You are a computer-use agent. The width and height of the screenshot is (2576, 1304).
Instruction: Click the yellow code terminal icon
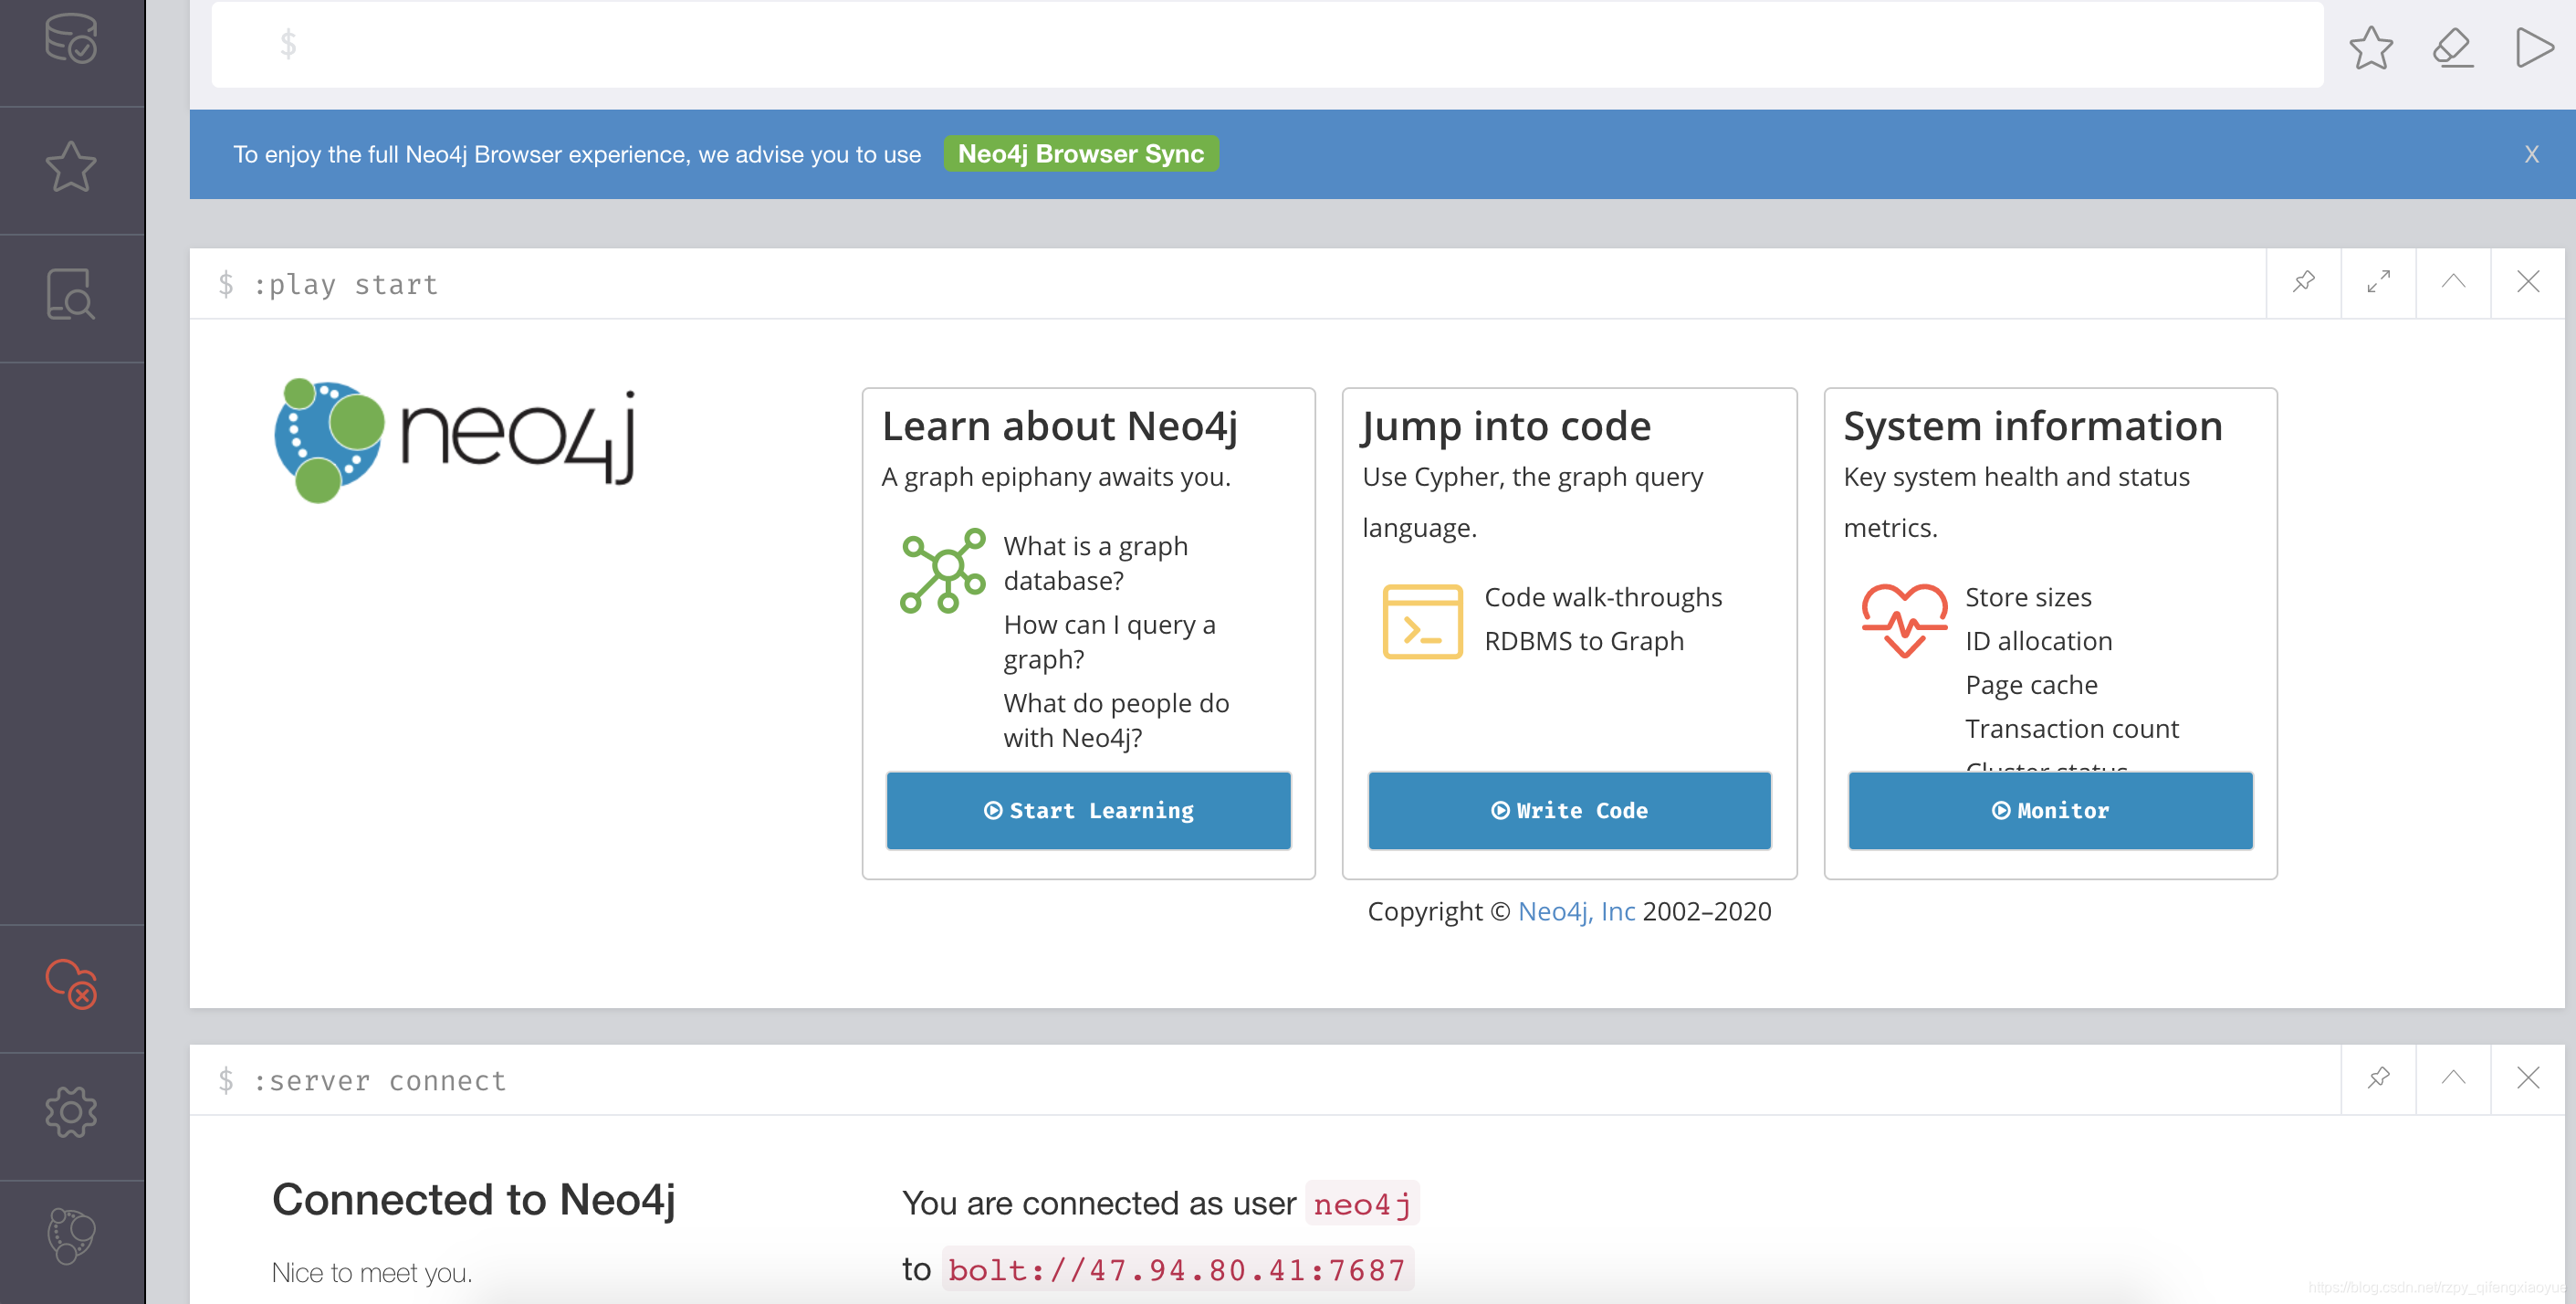click(1422, 622)
